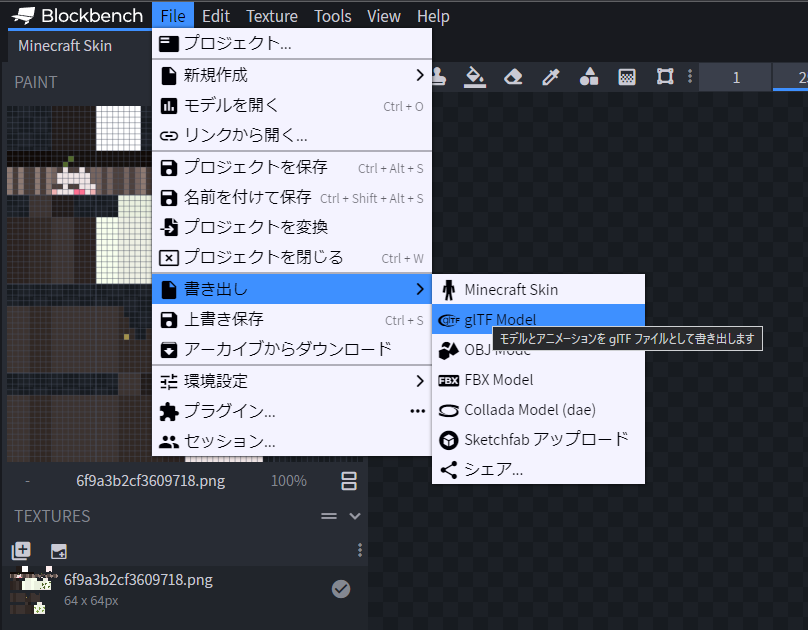The height and width of the screenshot is (630, 808).
Task: Open プラグイン... from File menu
Action: tap(292, 411)
